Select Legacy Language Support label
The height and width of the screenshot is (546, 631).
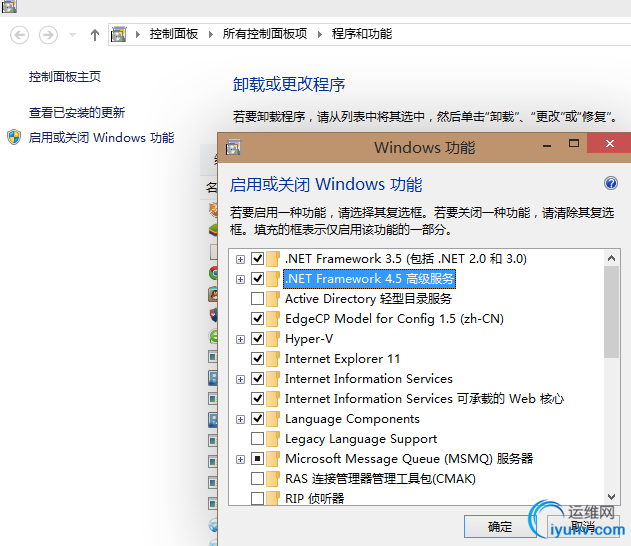(x=361, y=439)
